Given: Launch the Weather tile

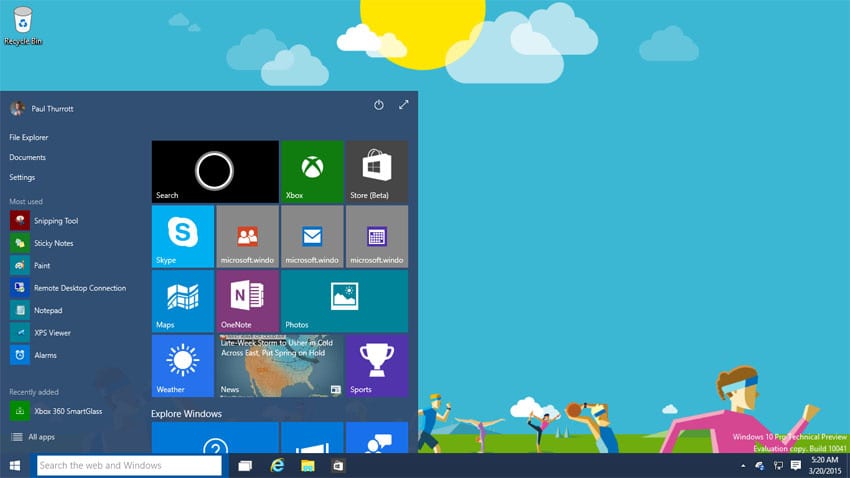Looking at the screenshot, I should coord(183,365).
